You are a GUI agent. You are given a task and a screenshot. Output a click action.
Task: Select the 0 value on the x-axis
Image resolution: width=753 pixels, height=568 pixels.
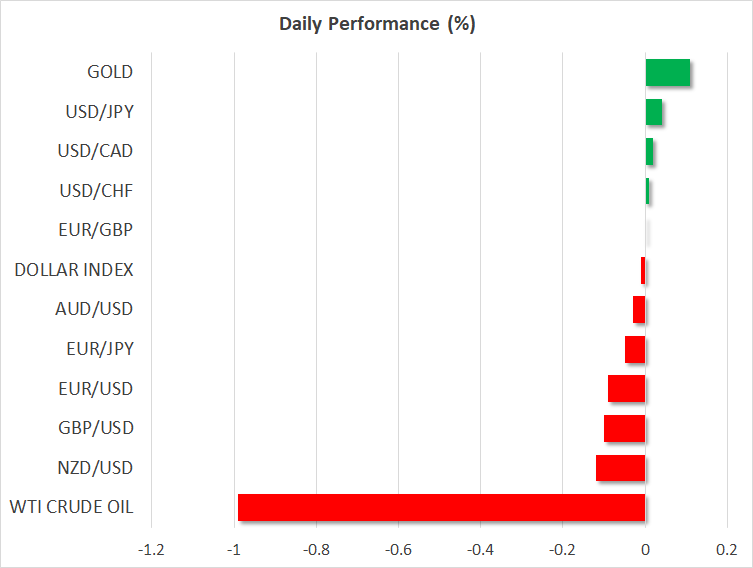coord(645,550)
